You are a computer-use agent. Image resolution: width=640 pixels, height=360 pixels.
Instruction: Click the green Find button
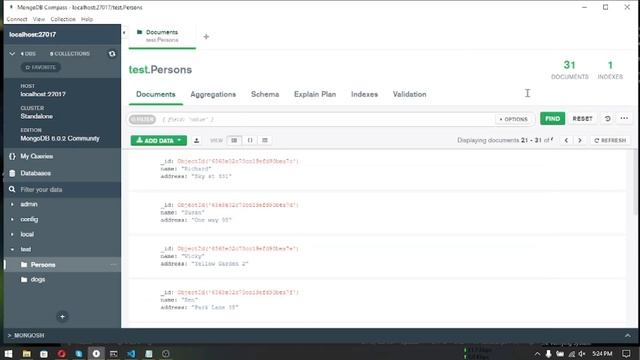(552, 119)
